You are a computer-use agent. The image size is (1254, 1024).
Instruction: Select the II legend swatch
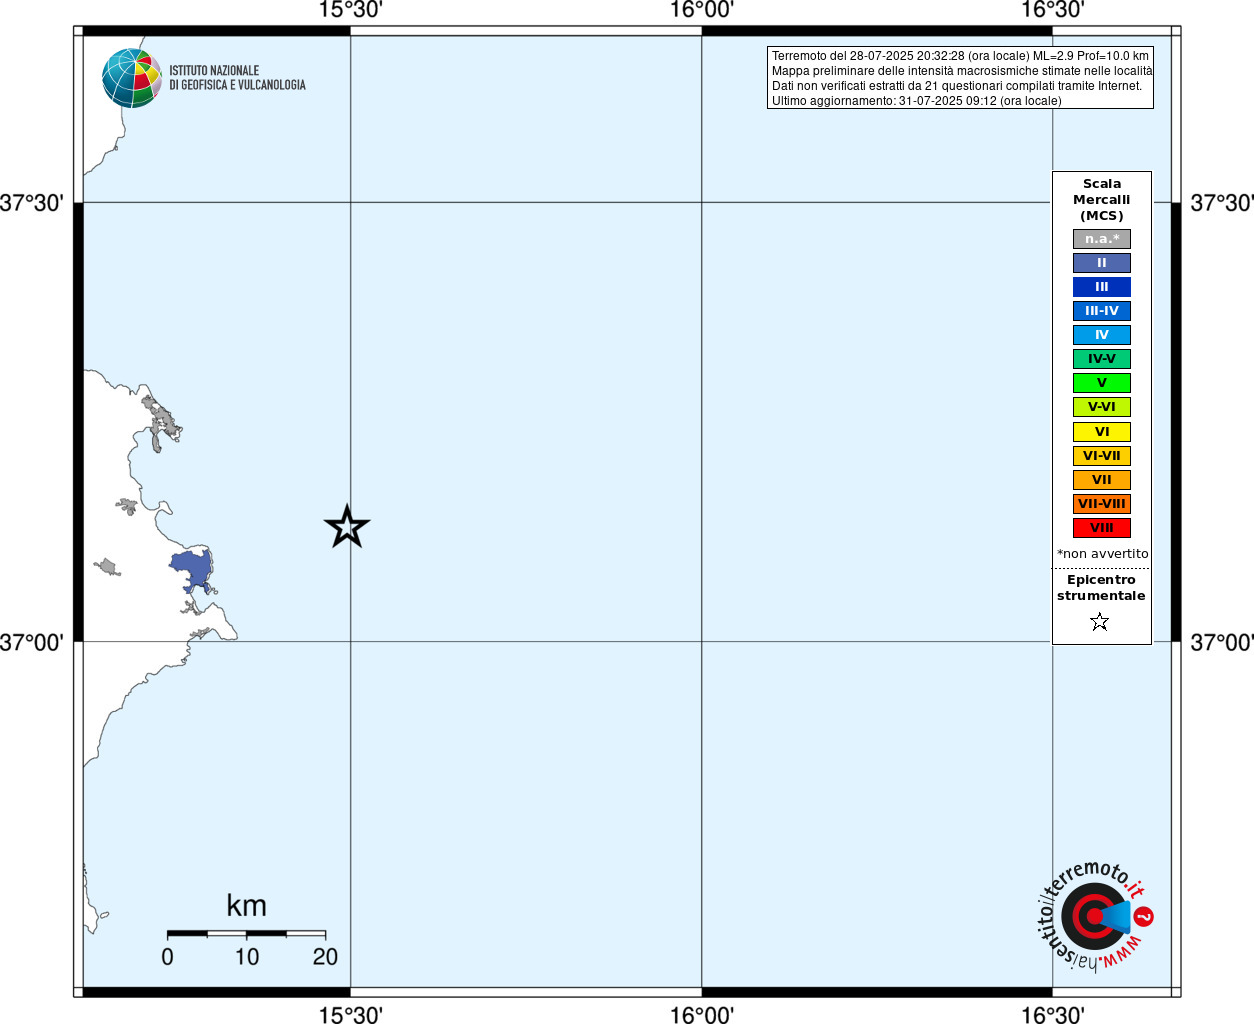[1102, 263]
